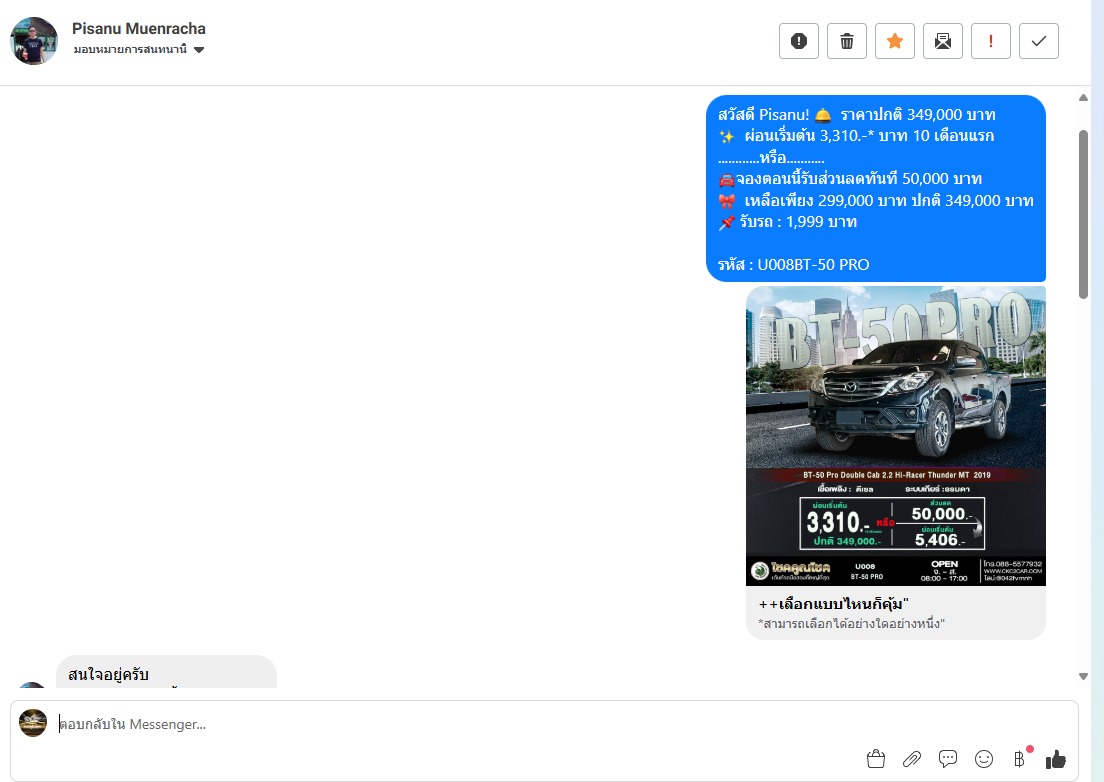
Task: Click the scroll up arrow of chat
Action: point(1083,98)
